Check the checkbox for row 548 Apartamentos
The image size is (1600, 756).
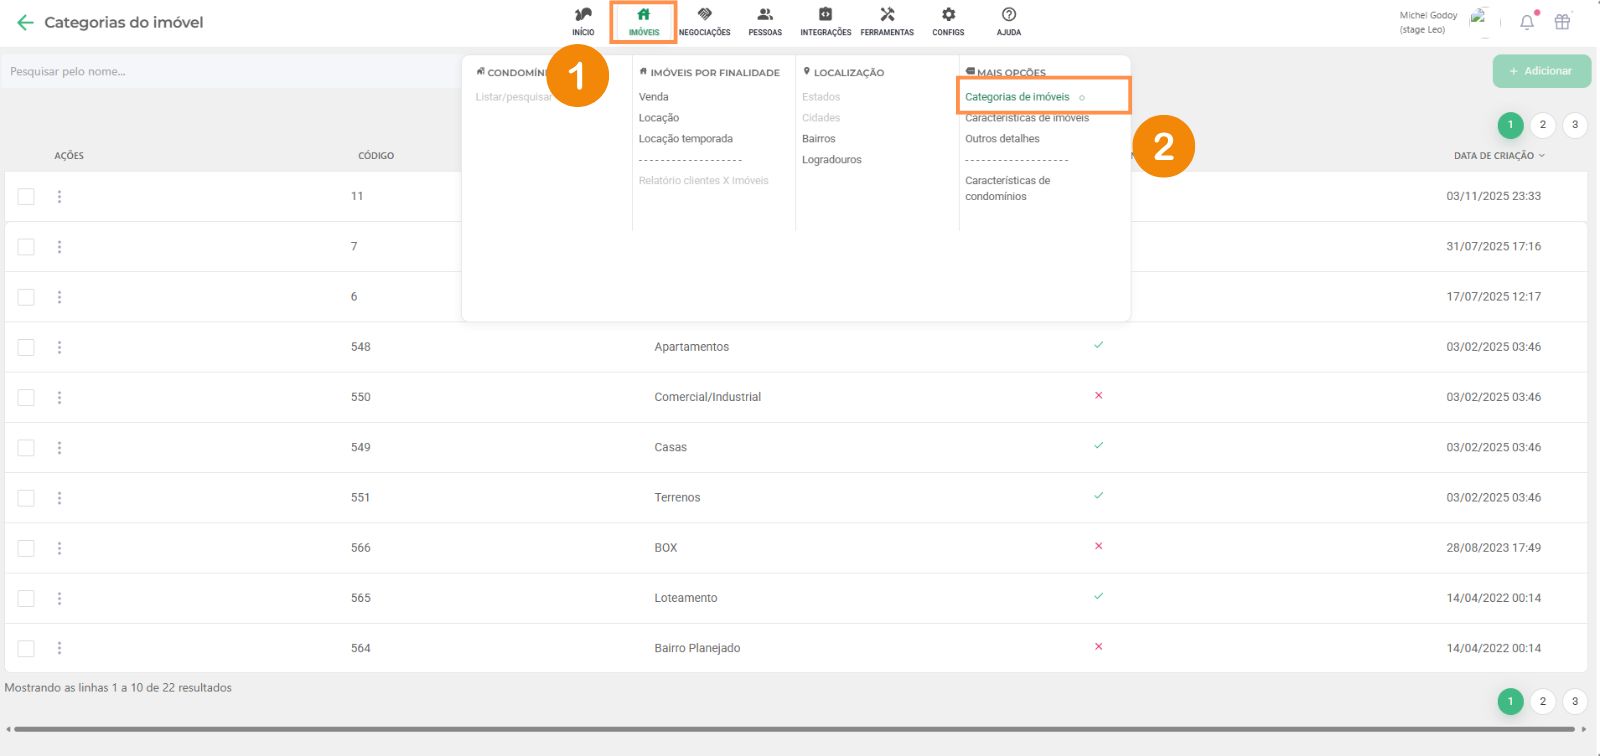coord(26,347)
